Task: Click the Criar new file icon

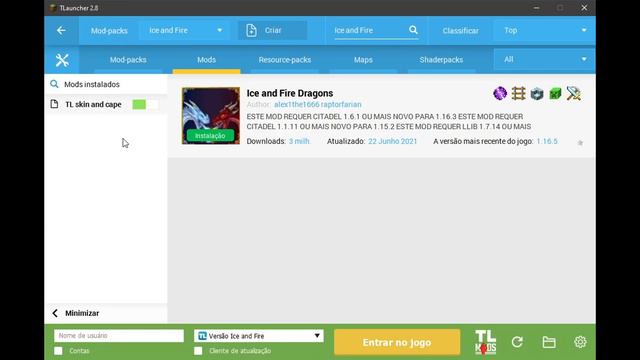Action: point(251,30)
